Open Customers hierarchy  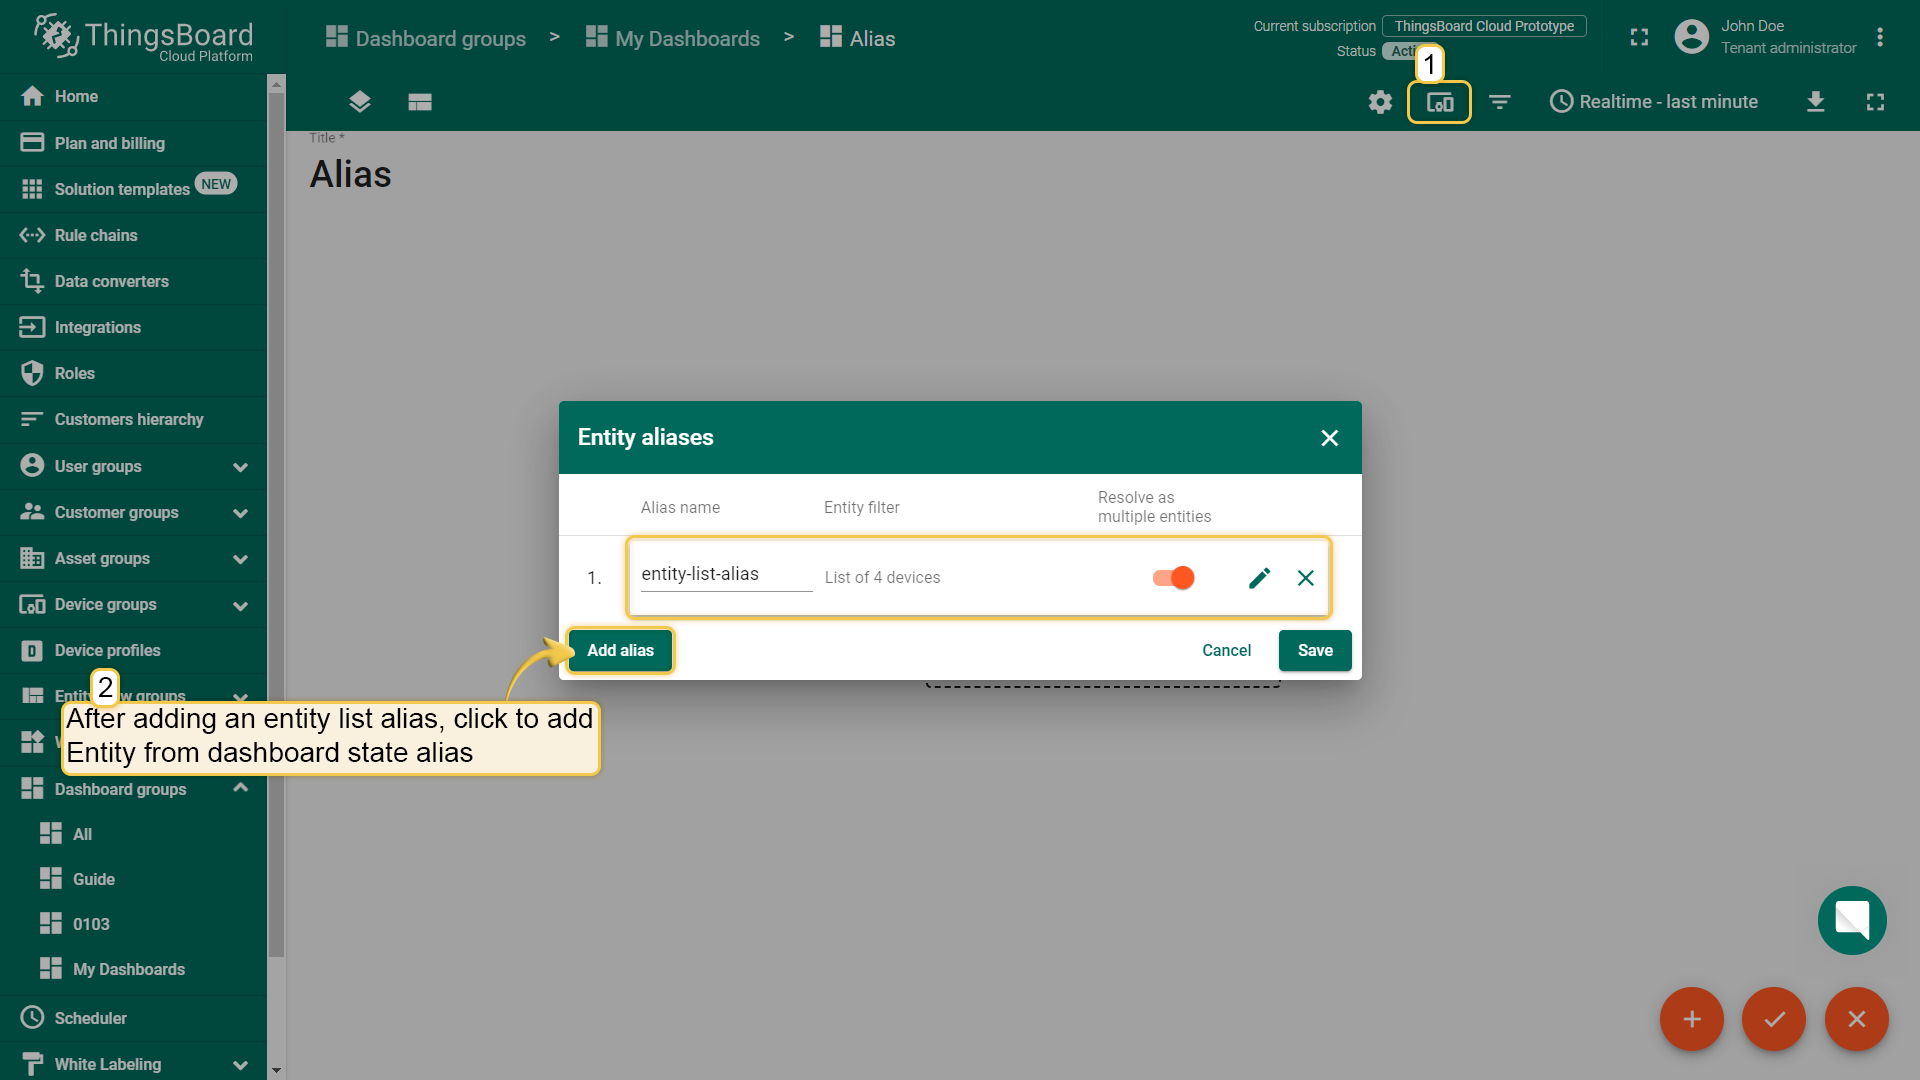[134, 419]
